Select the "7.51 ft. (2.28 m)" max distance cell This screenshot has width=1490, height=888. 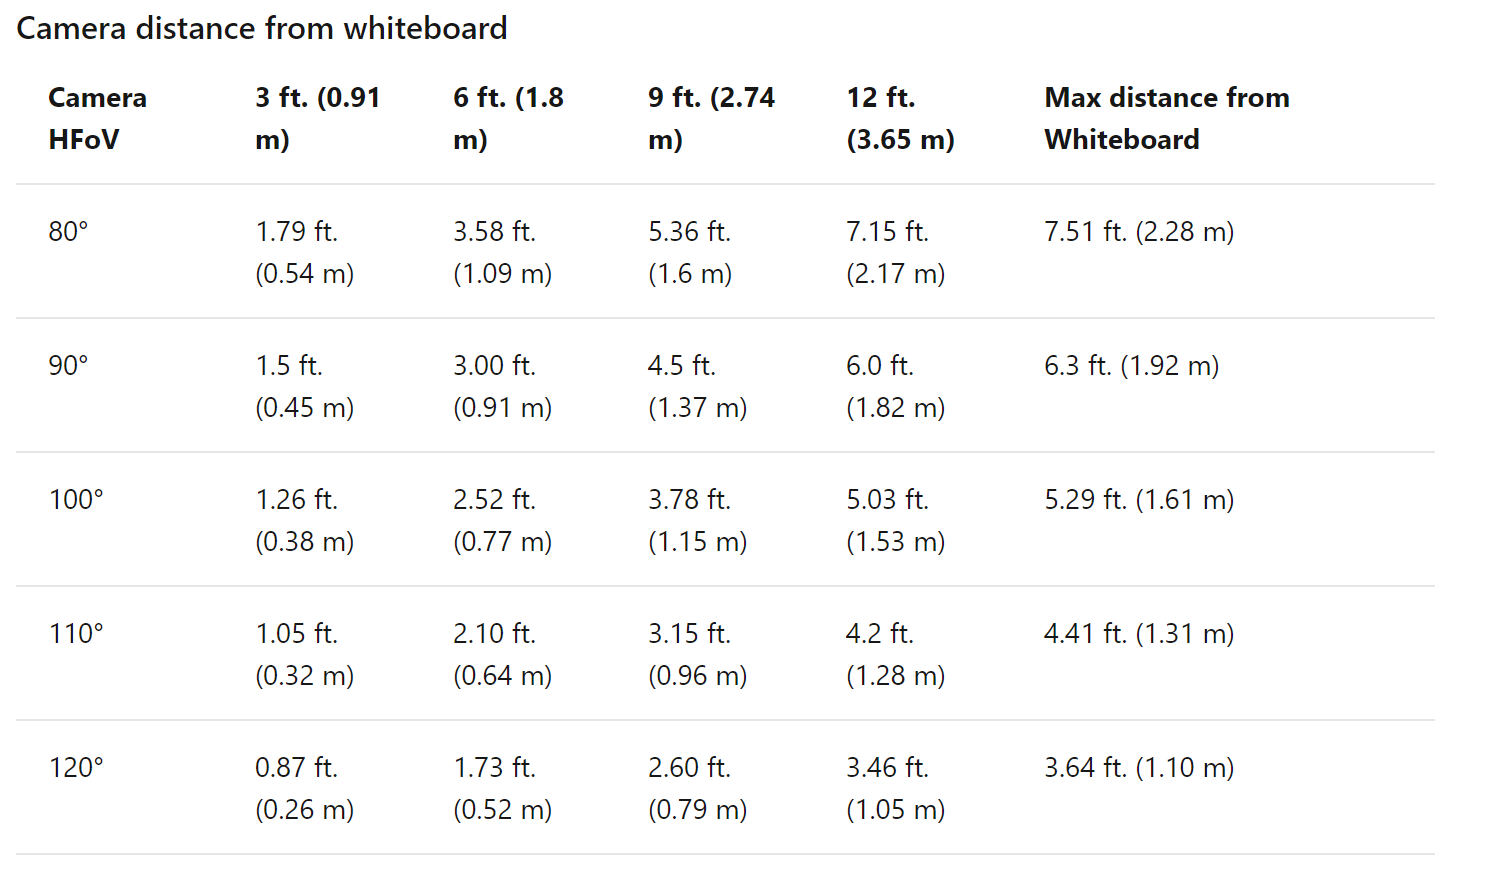1139,232
